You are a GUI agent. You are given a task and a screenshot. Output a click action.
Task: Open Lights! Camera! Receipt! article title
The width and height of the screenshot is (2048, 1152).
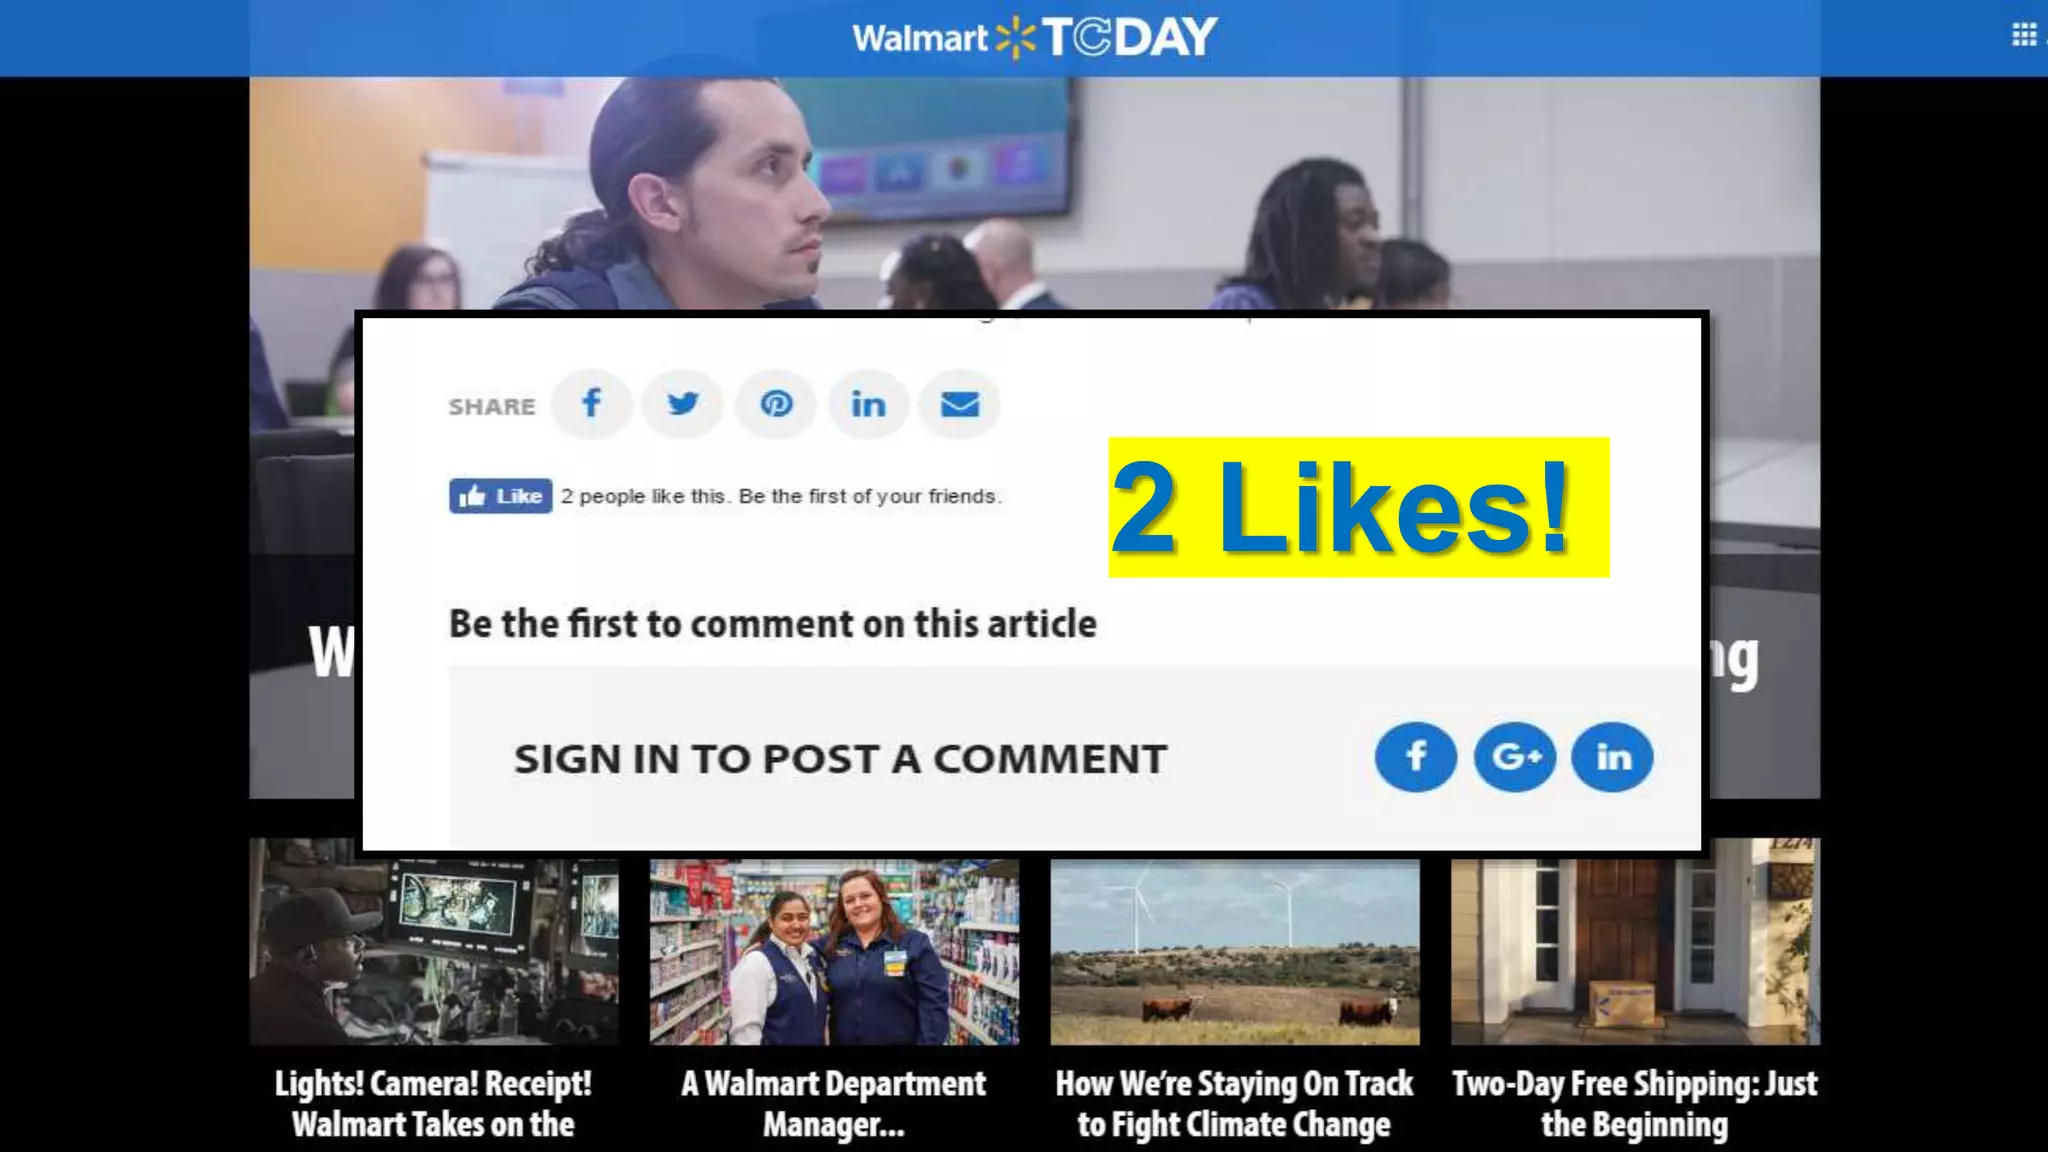coord(434,1104)
